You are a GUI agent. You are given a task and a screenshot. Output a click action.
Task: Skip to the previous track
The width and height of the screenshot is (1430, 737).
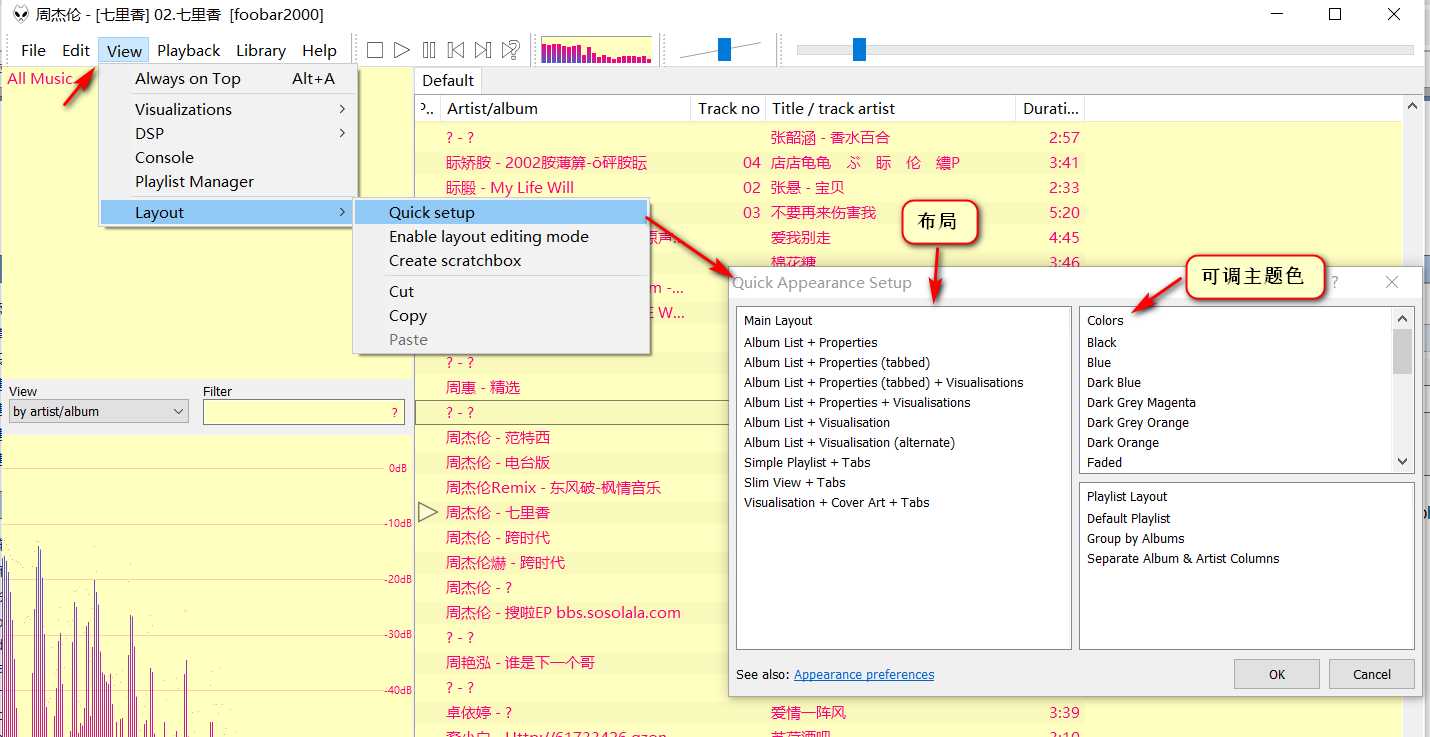456,50
